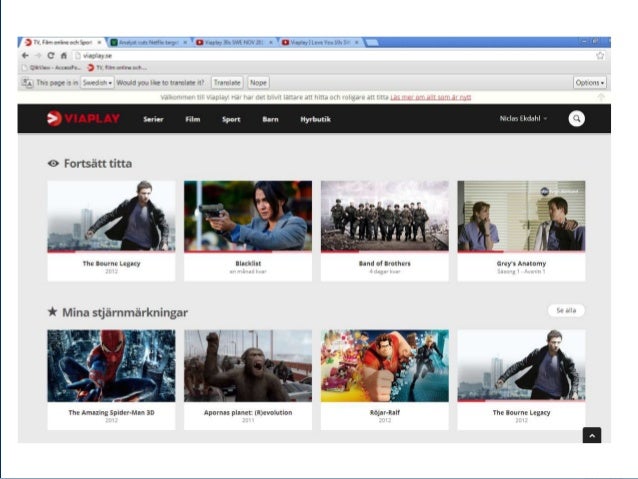Screen dimensions: 638x479
Task: Open the Band of Brothers thumbnail
Action: click(385, 216)
